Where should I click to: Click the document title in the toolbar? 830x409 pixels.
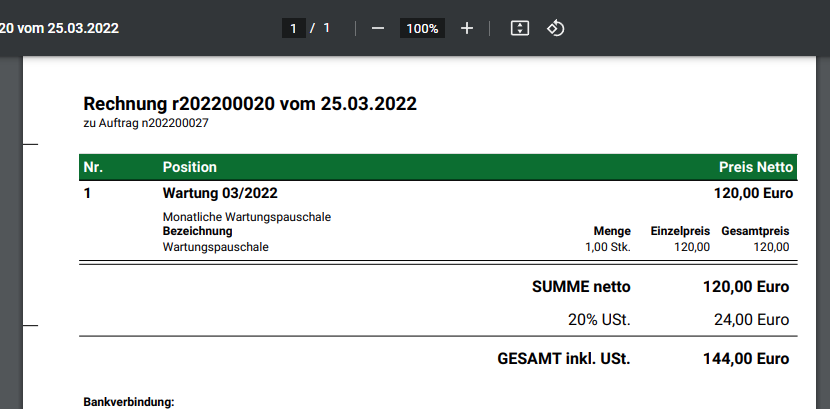(60, 28)
